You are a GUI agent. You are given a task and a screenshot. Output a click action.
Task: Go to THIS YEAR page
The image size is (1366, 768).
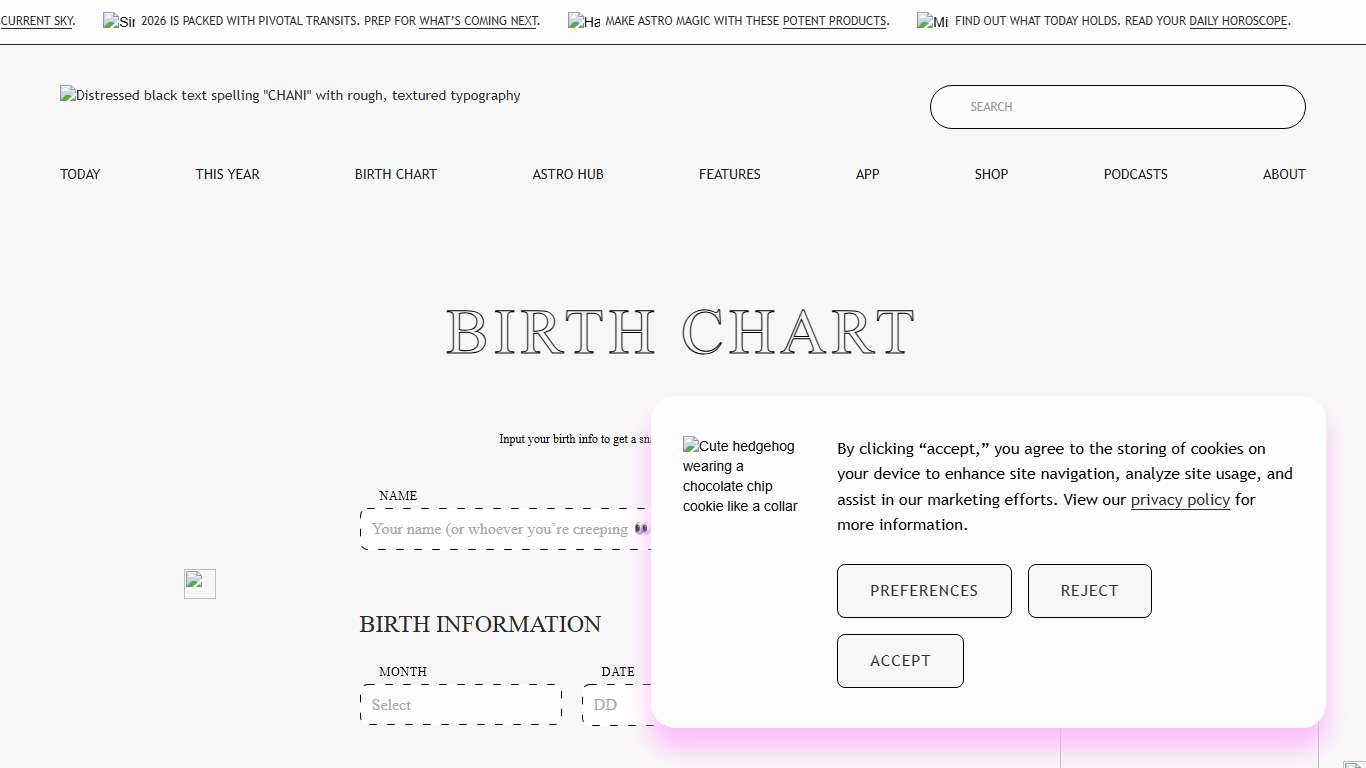[227, 174]
